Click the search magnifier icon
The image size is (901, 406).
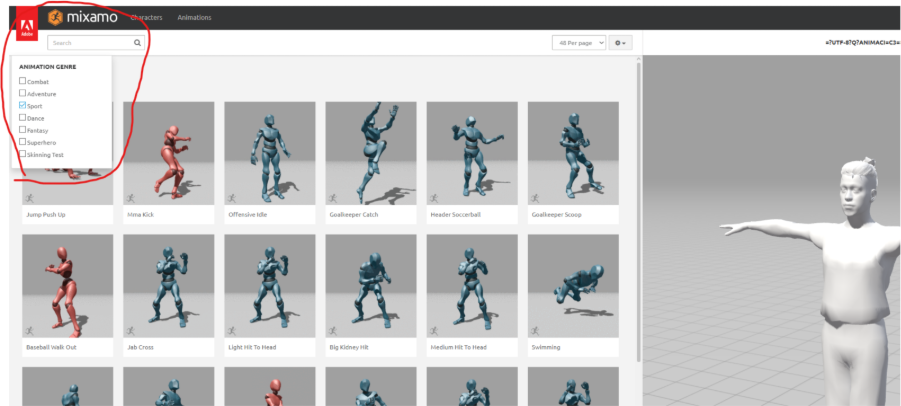[137, 43]
